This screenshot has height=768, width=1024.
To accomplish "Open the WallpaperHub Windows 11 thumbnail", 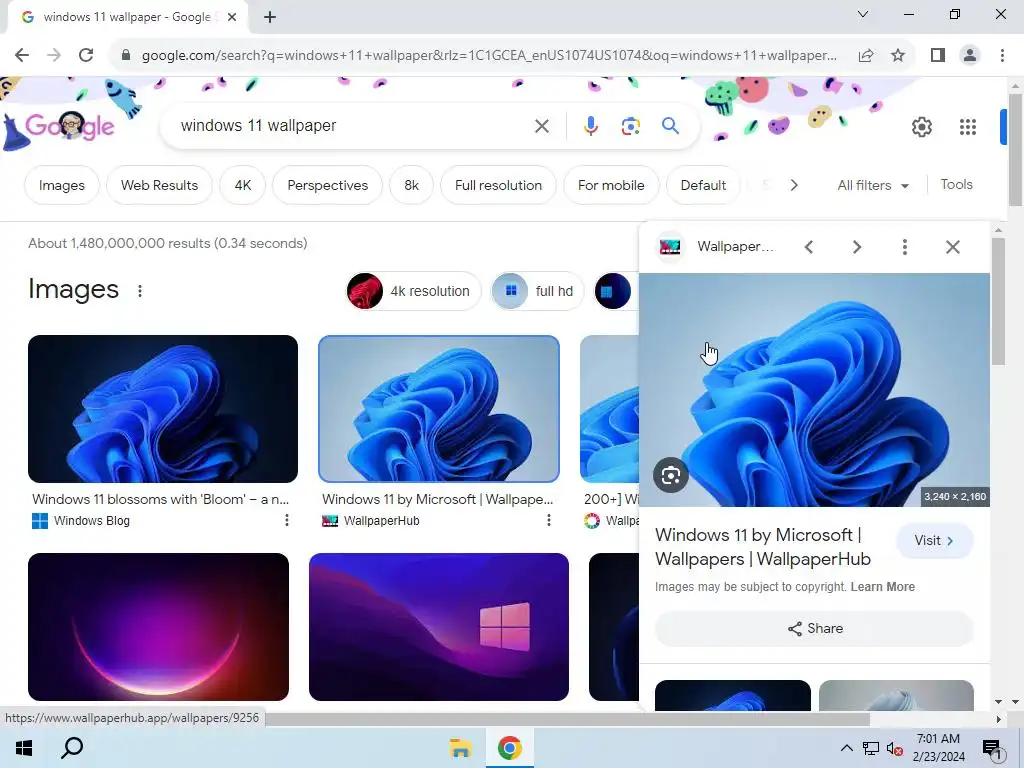I will click(x=439, y=409).
